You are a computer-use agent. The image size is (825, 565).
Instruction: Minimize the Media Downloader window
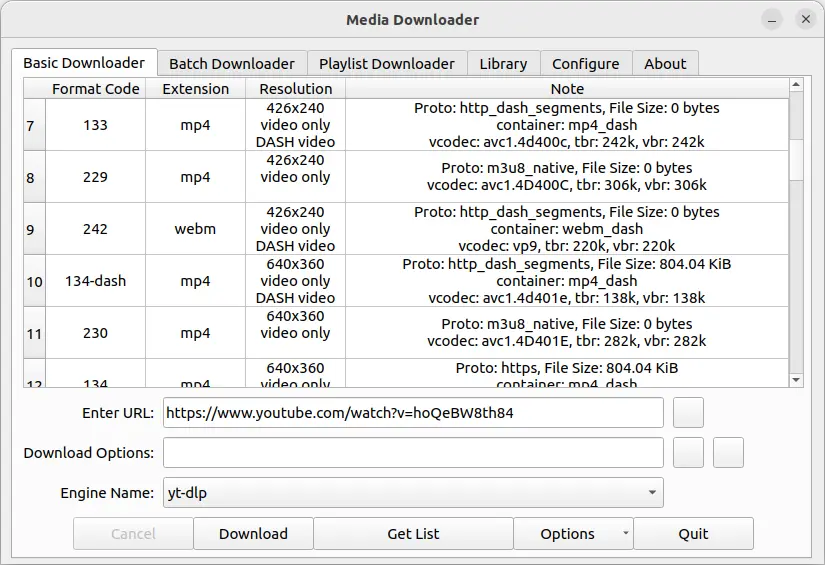pyautogui.click(x=772, y=20)
